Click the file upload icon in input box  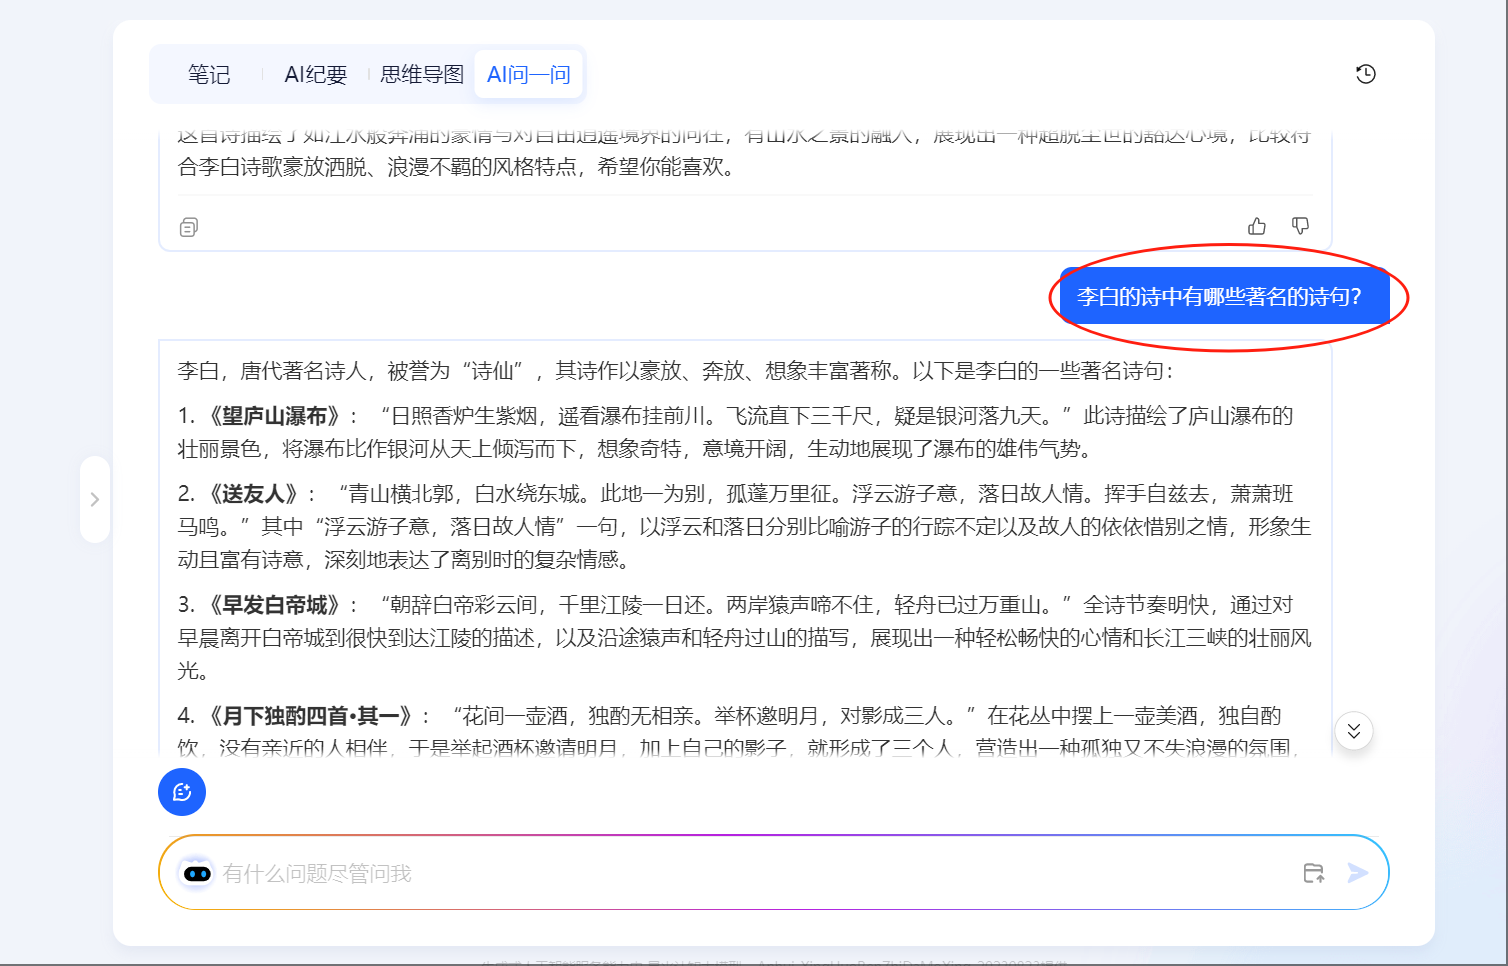point(1314,873)
